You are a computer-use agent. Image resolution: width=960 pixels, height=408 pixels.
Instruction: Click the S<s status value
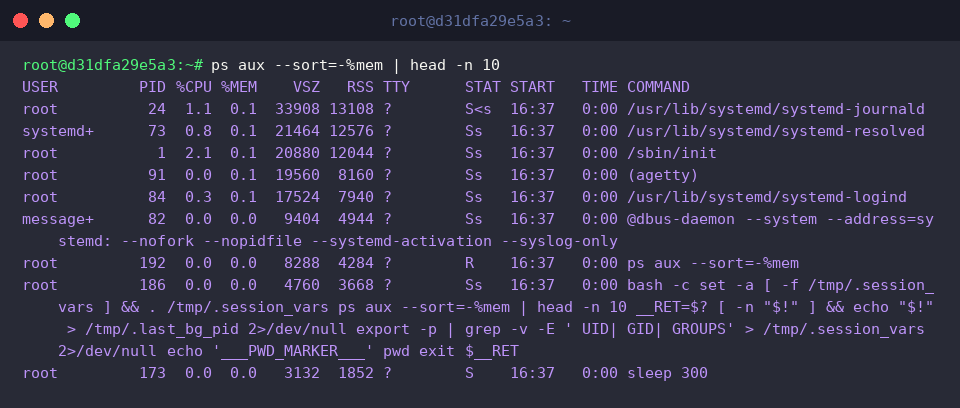[478, 109]
